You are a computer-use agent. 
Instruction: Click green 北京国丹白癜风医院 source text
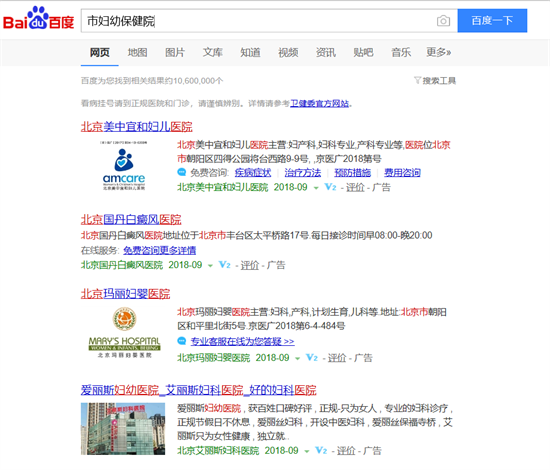click(122, 265)
